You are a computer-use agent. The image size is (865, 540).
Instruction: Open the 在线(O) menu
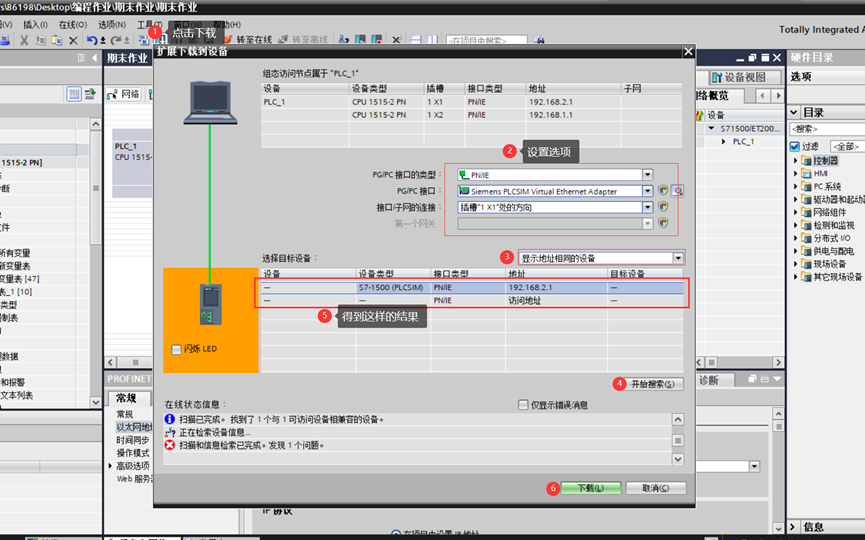pyautogui.click(x=73, y=25)
